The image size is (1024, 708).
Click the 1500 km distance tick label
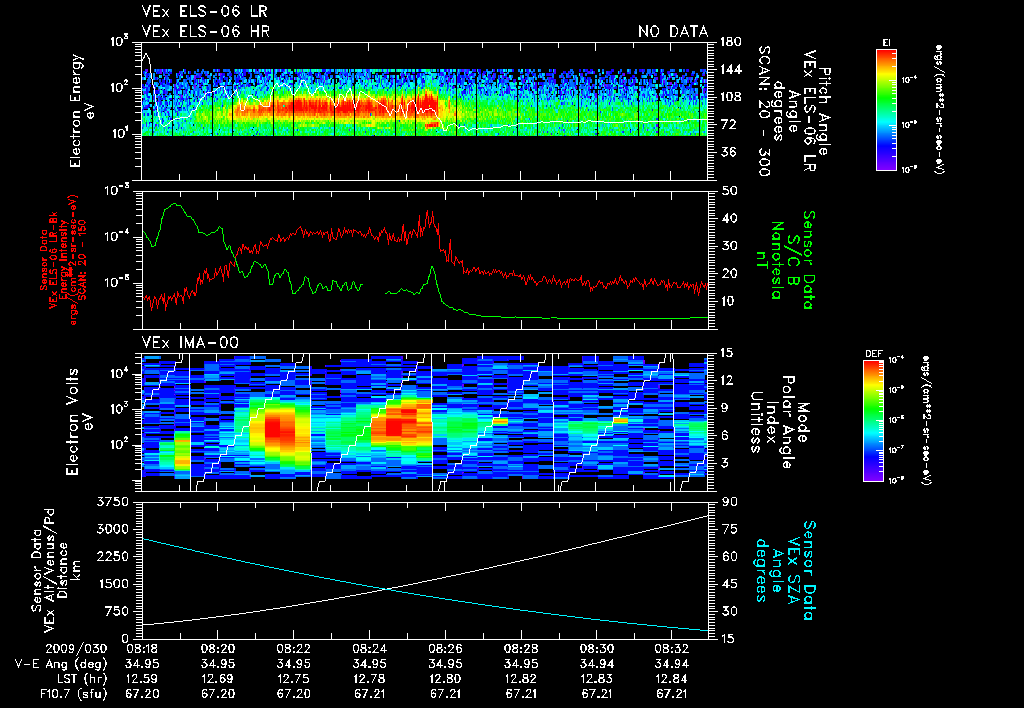112,584
